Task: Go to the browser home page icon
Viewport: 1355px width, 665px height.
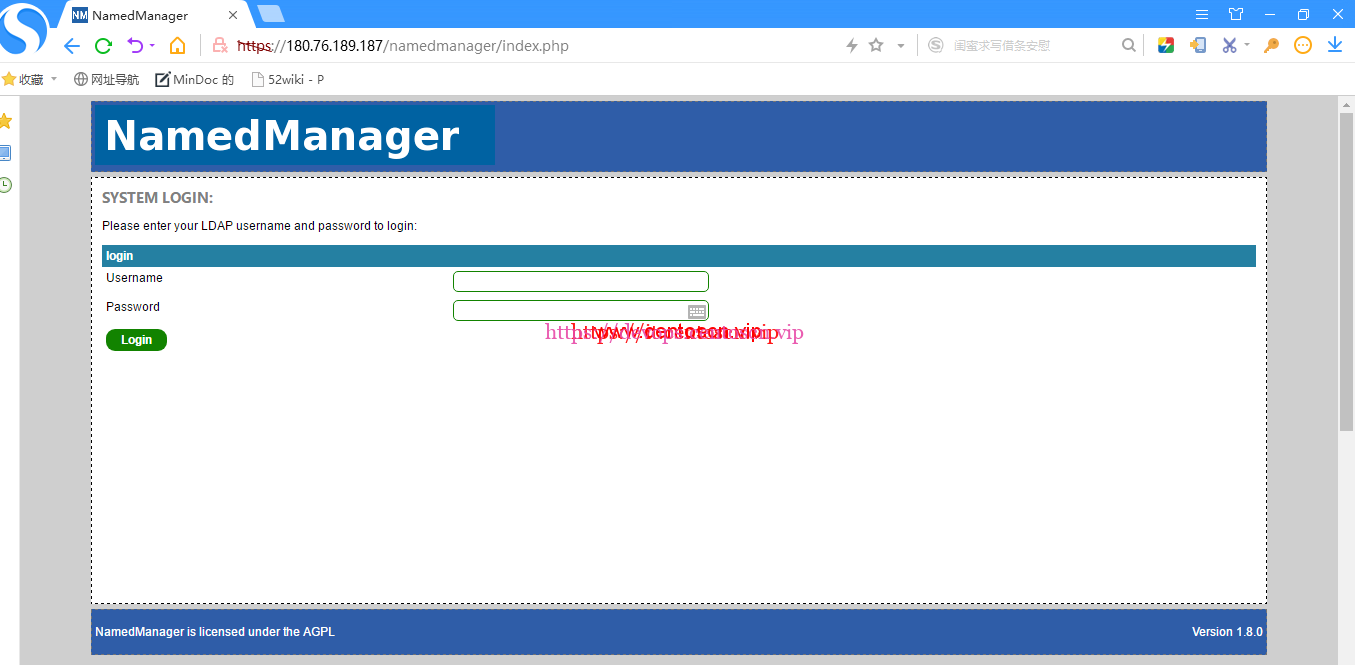Action: (x=177, y=46)
